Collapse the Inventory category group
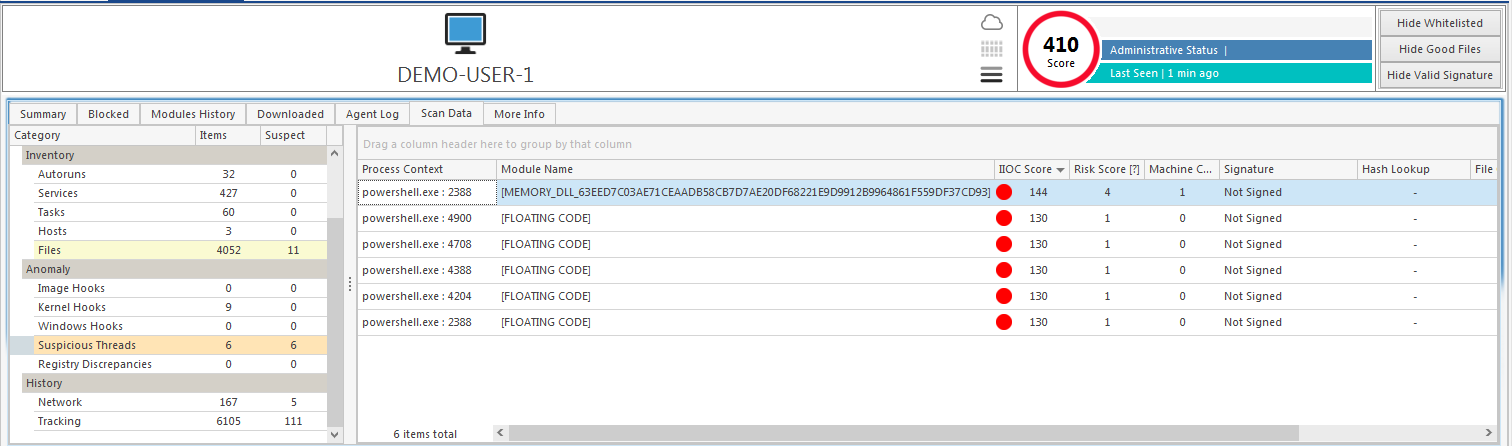This screenshot has width=1512, height=446. tap(175, 155)
